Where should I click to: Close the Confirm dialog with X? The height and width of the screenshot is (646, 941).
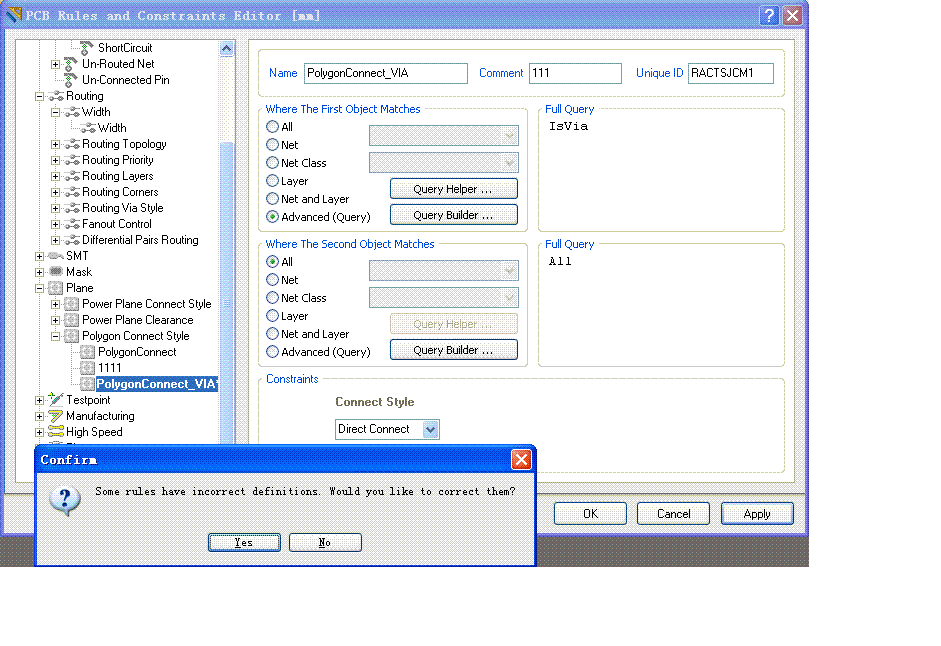coord(521,460)
